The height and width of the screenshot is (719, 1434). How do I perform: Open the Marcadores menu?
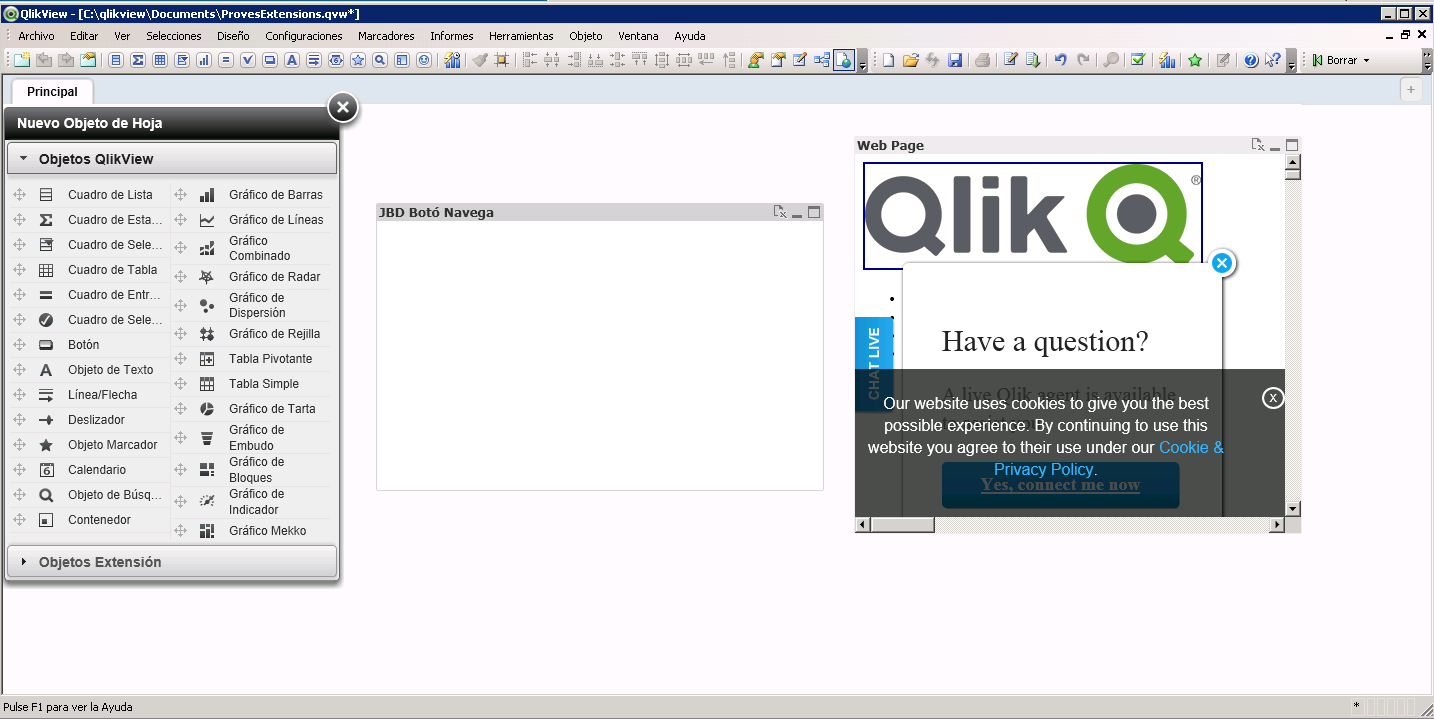click(386, 36)
